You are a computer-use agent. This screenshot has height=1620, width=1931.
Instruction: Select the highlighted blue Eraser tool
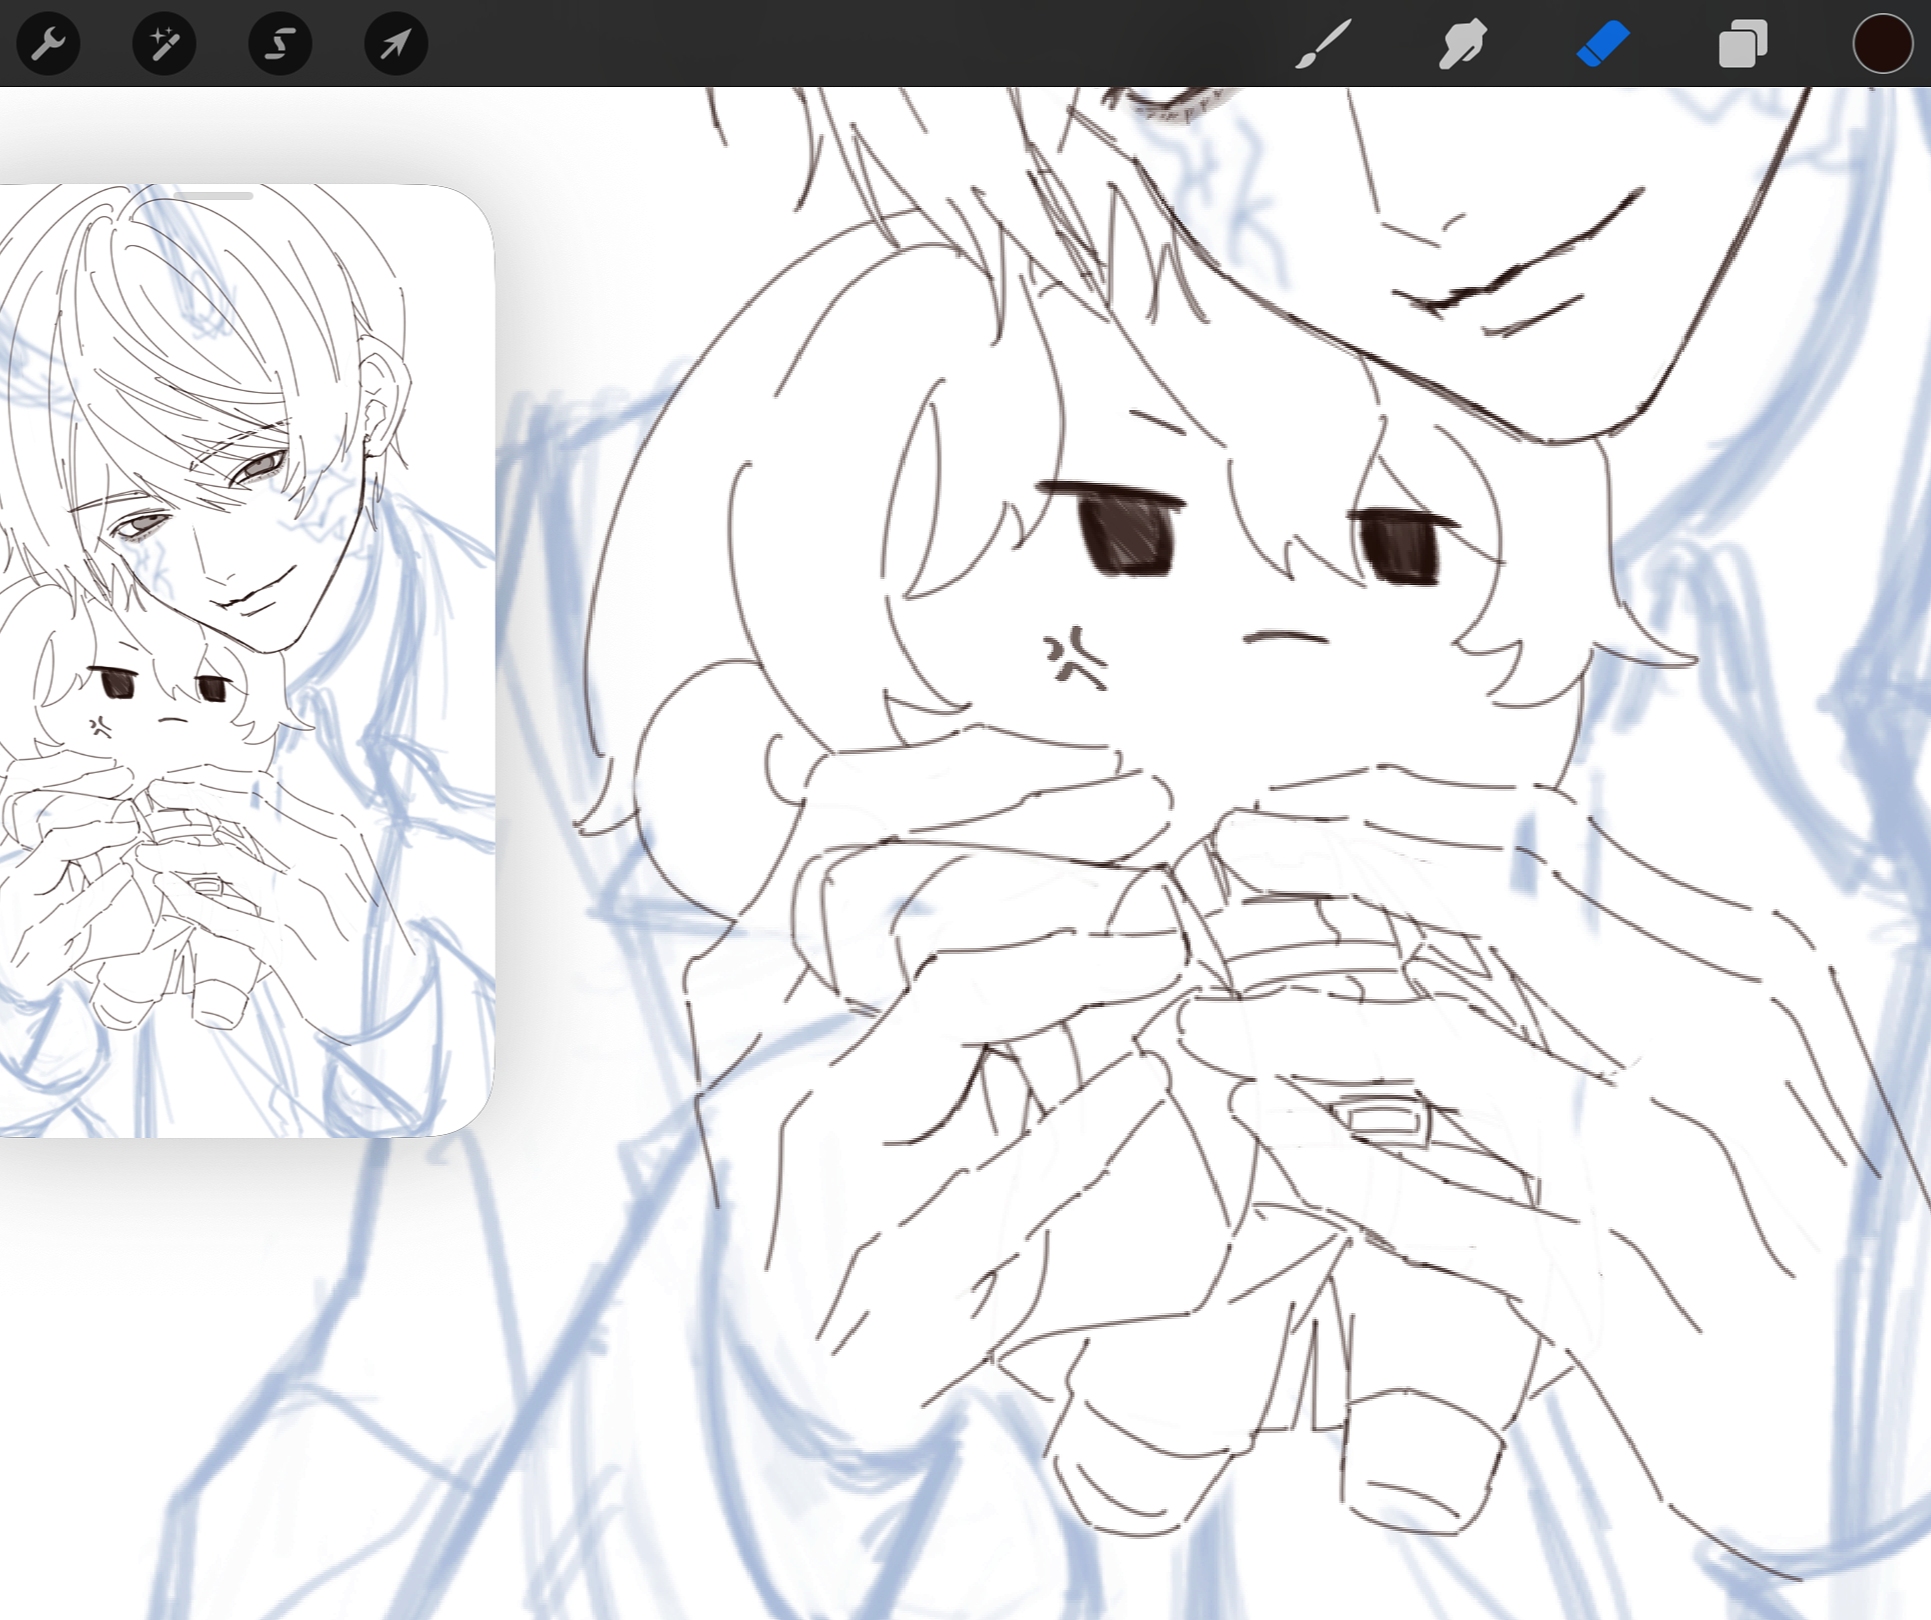click(1602, 44)
